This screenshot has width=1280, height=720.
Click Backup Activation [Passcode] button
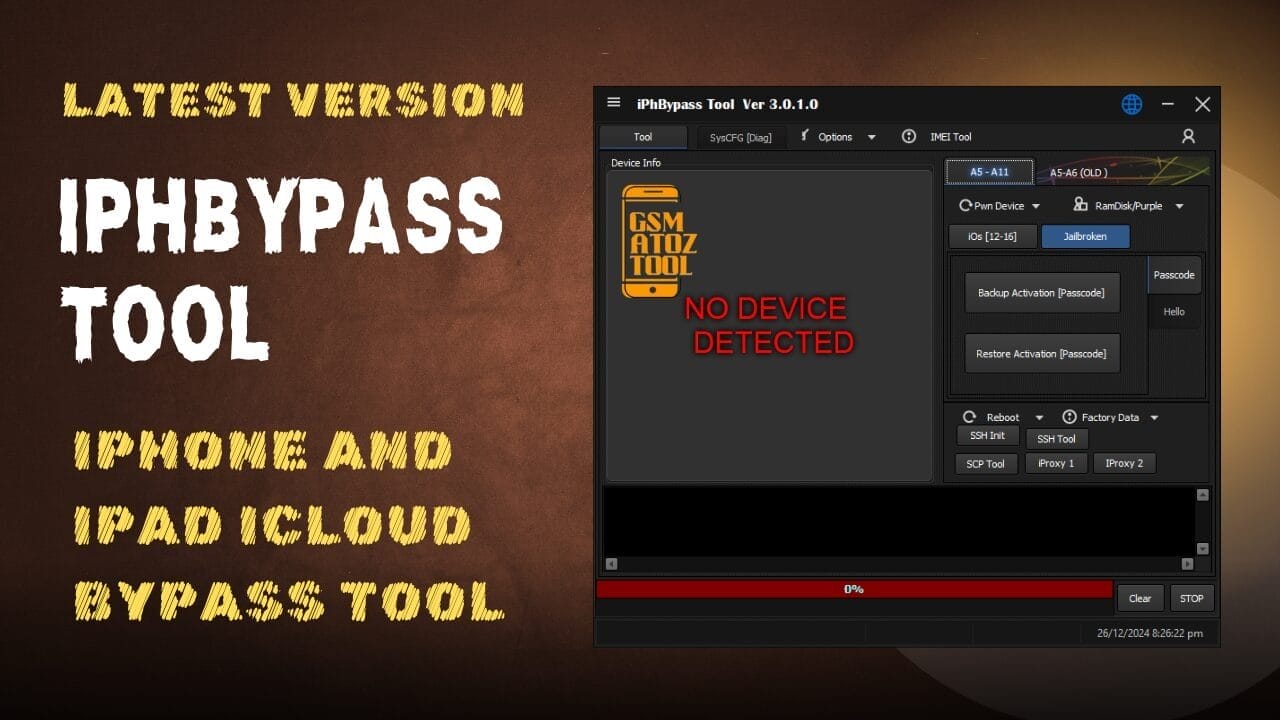[x=1042, y=292]
